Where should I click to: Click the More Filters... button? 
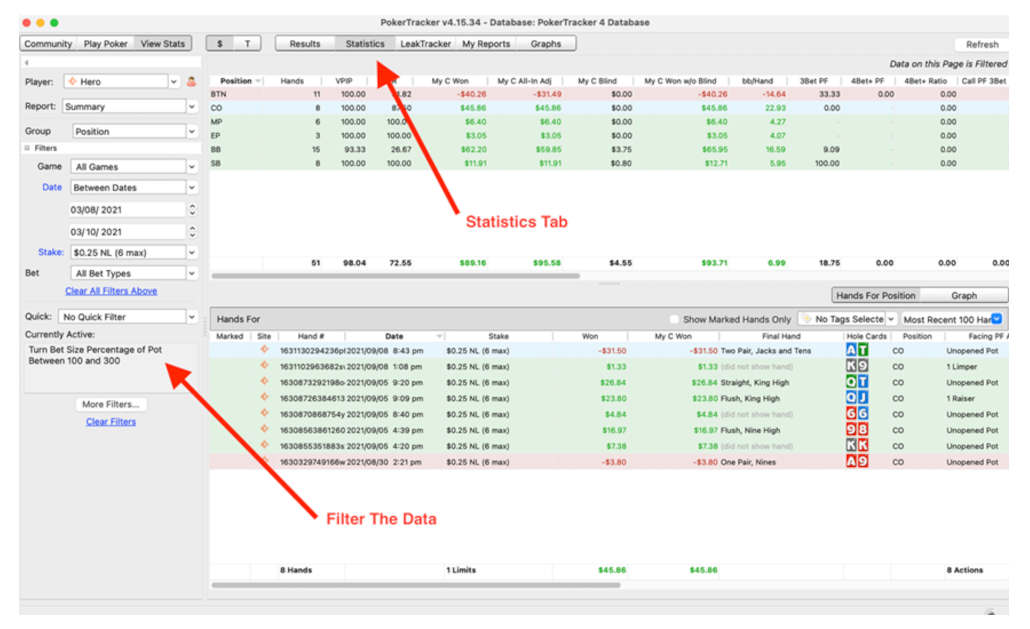point(111,404)
